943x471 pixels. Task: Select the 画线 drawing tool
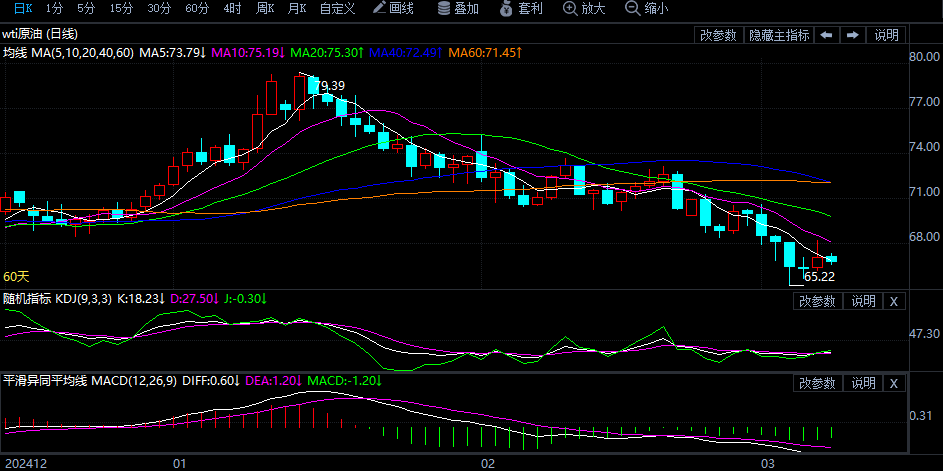[x=393, y=9]
